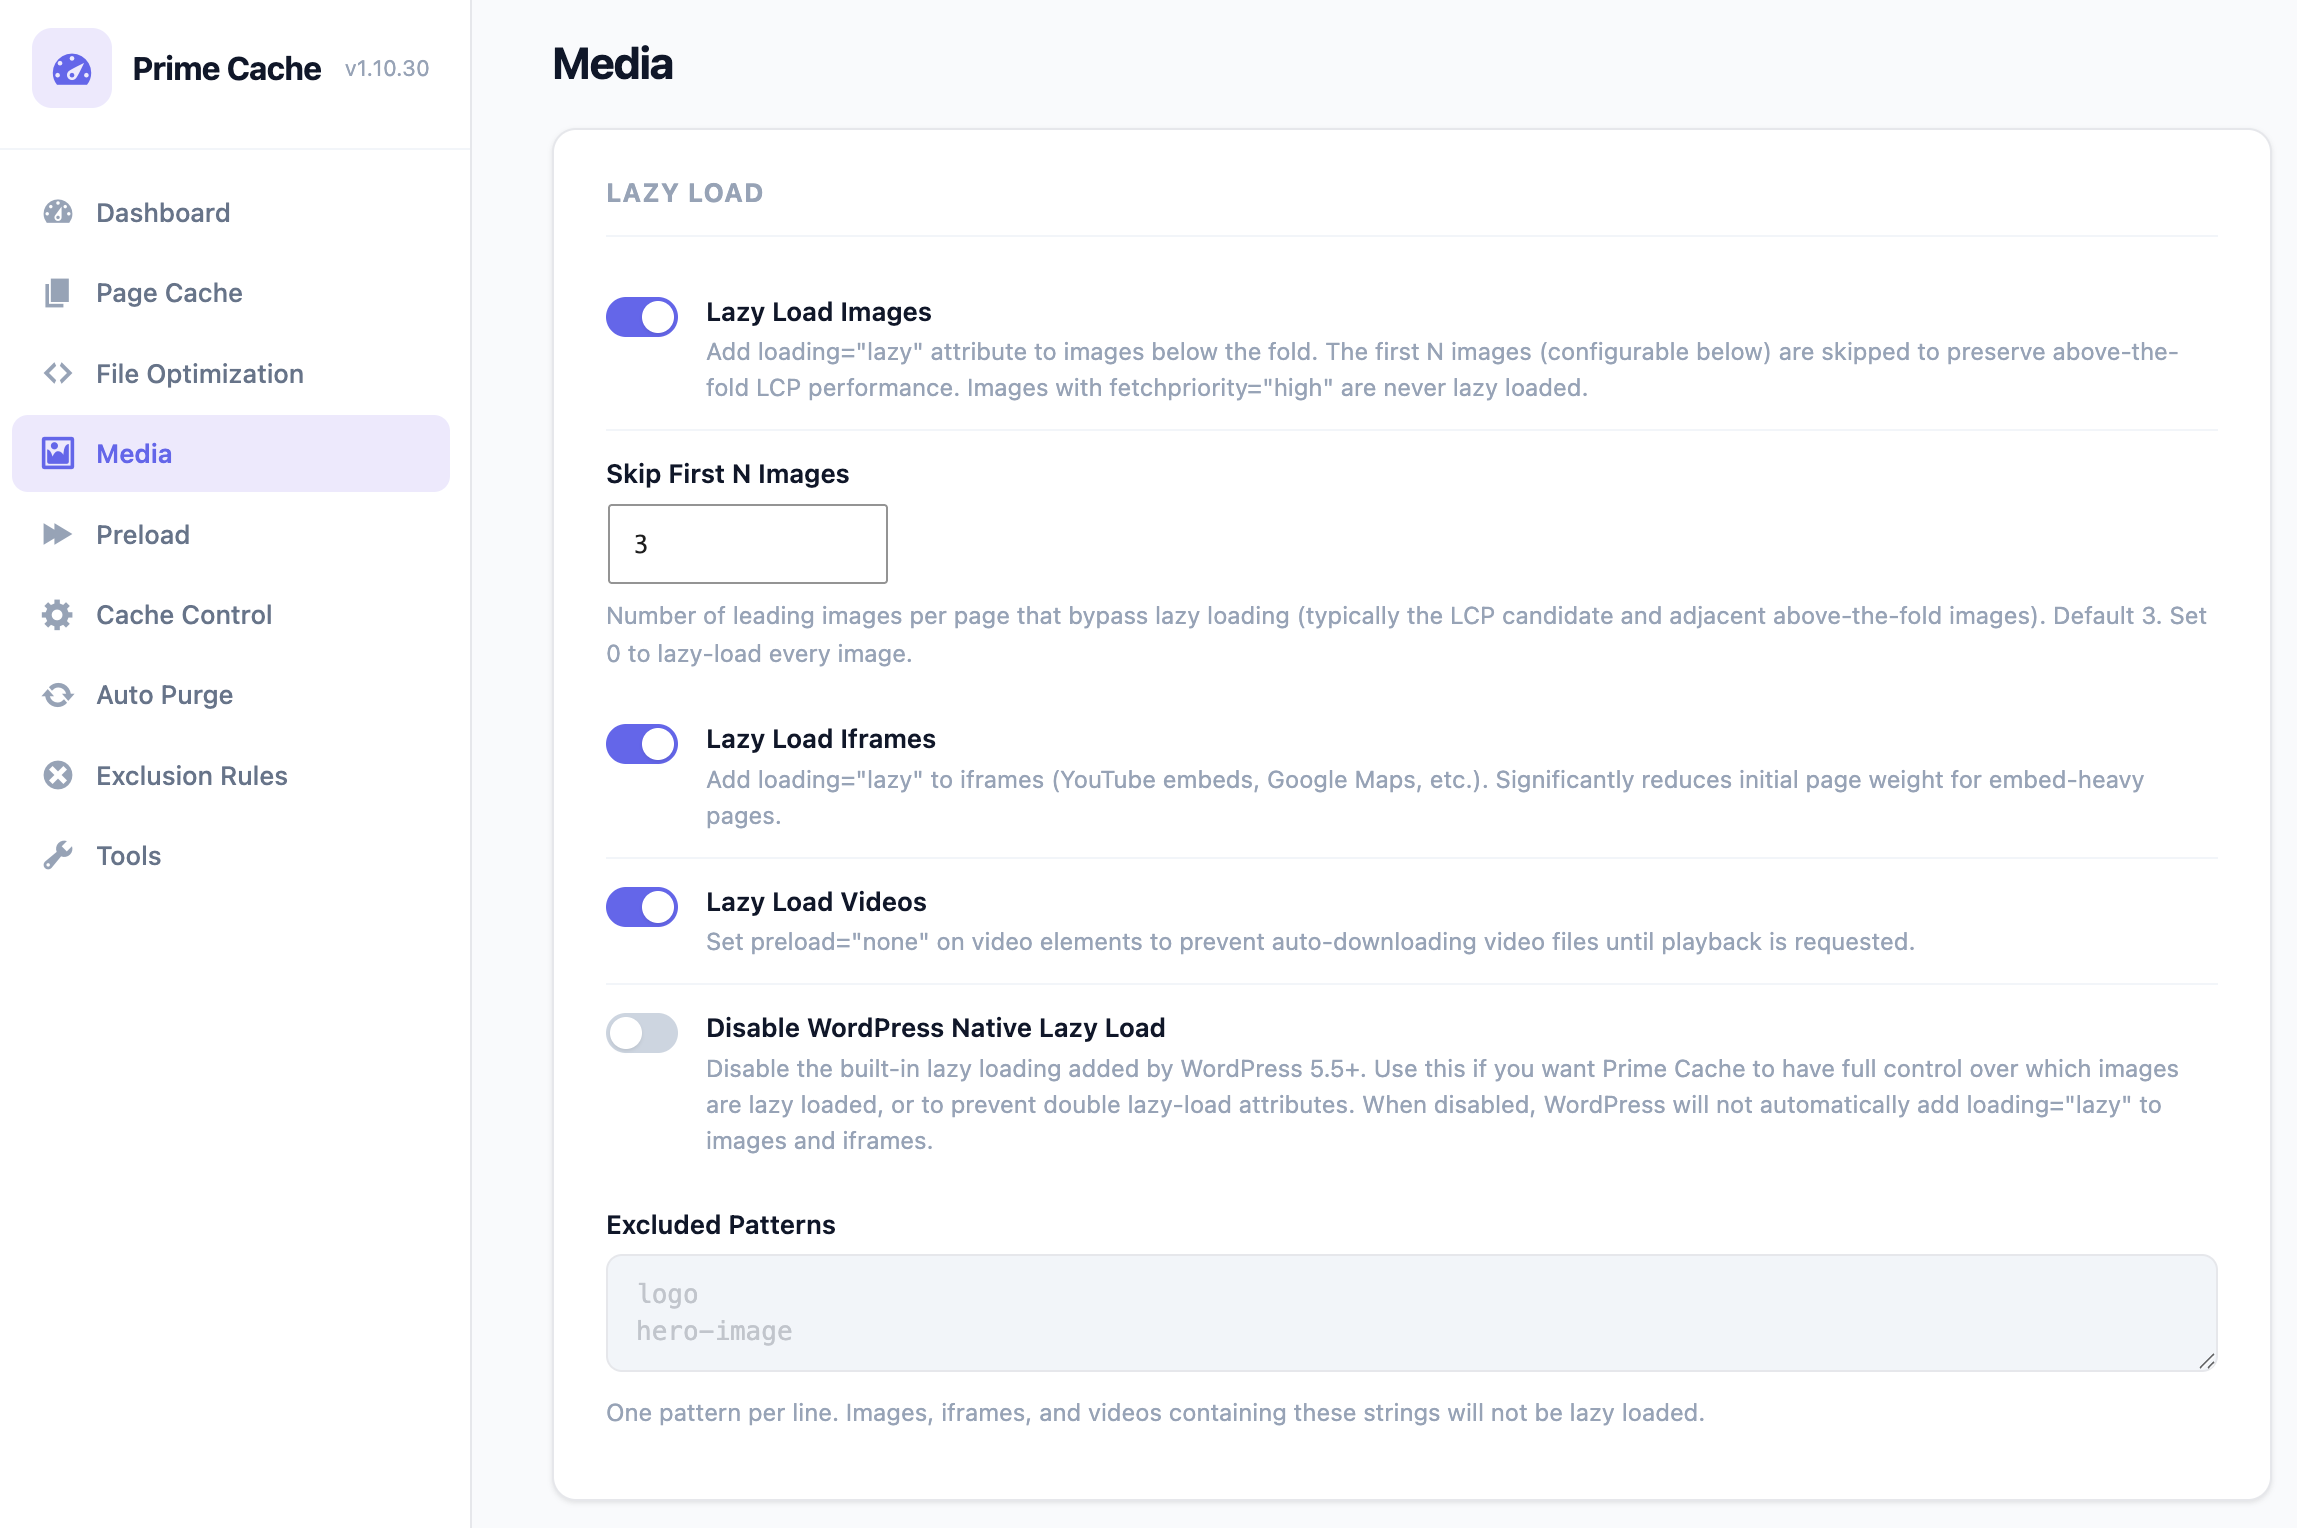Select the Media menu entry
The width and height of the screenshot is (2297, 1528).
pyautogui.click(x=231, y=453)
